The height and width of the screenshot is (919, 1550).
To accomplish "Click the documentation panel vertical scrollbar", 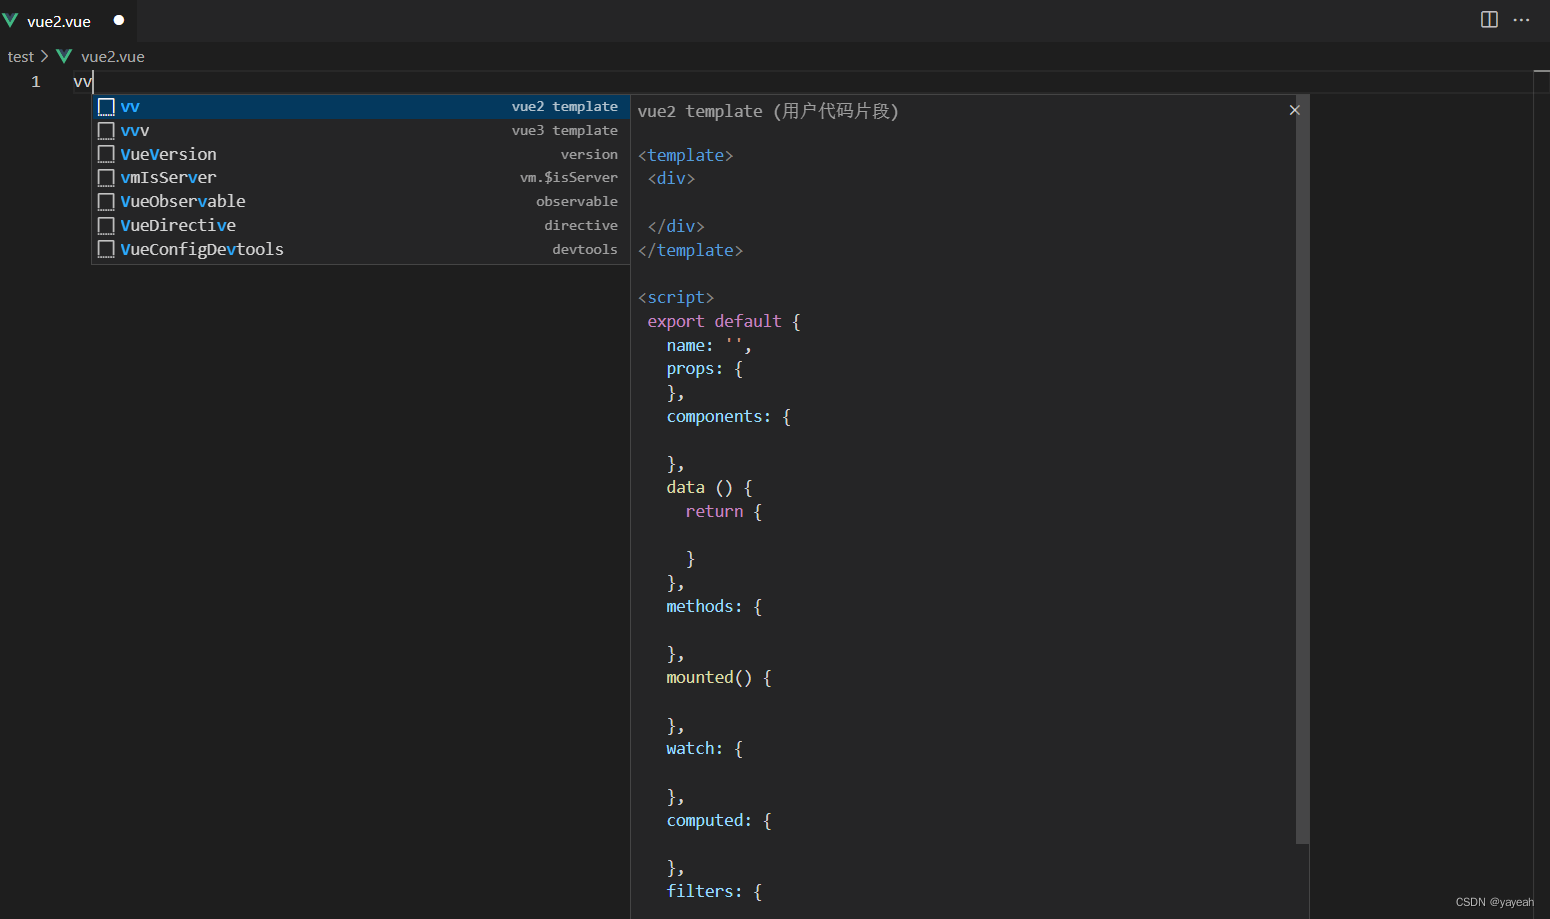I will [x=1302, y=470].
